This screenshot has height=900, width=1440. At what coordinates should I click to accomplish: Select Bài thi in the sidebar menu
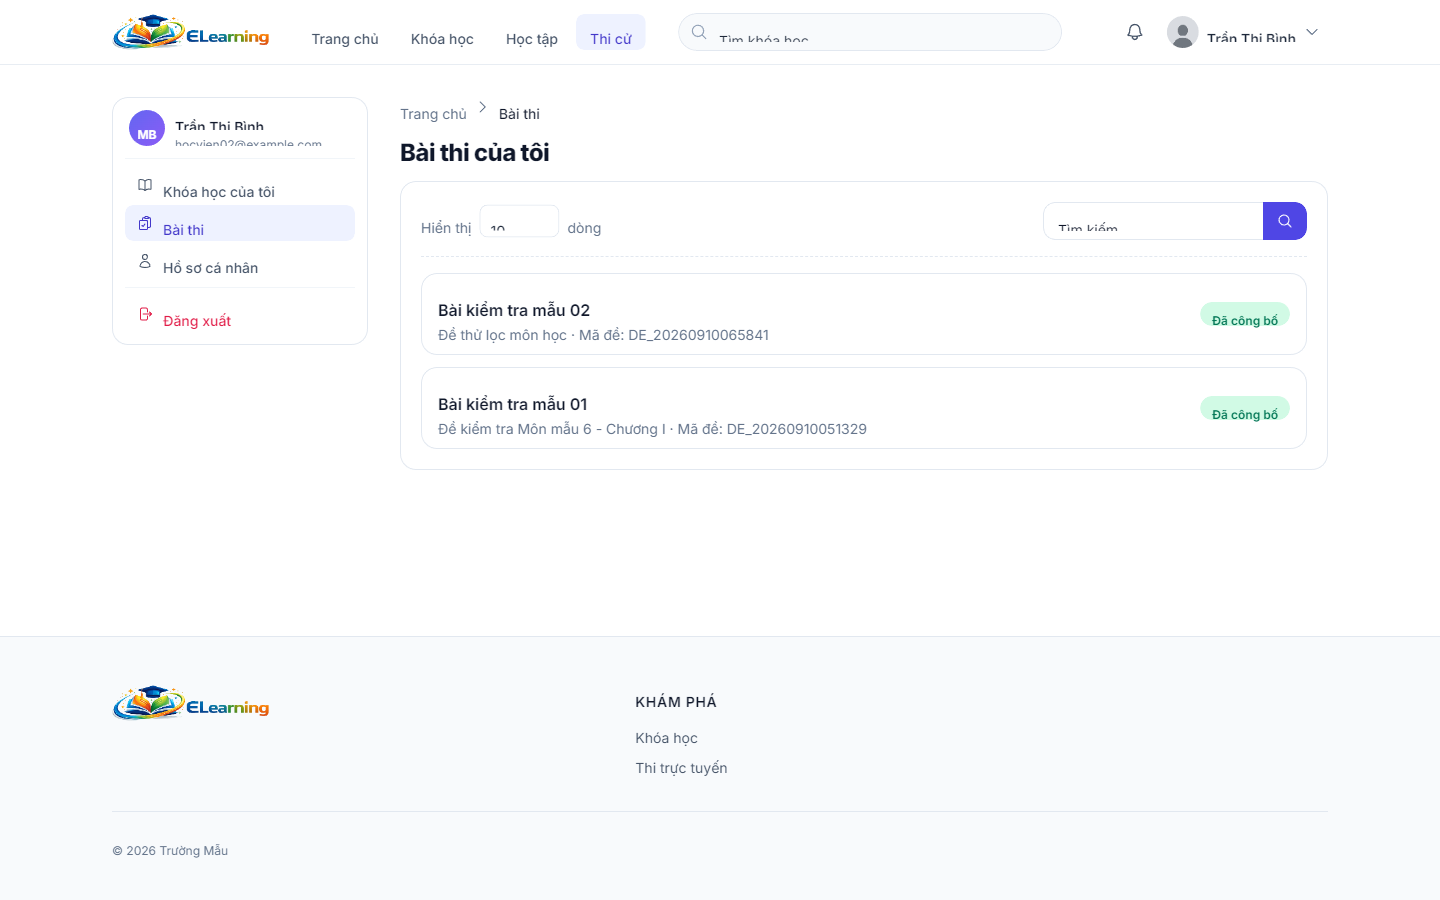tap(240, 223)
